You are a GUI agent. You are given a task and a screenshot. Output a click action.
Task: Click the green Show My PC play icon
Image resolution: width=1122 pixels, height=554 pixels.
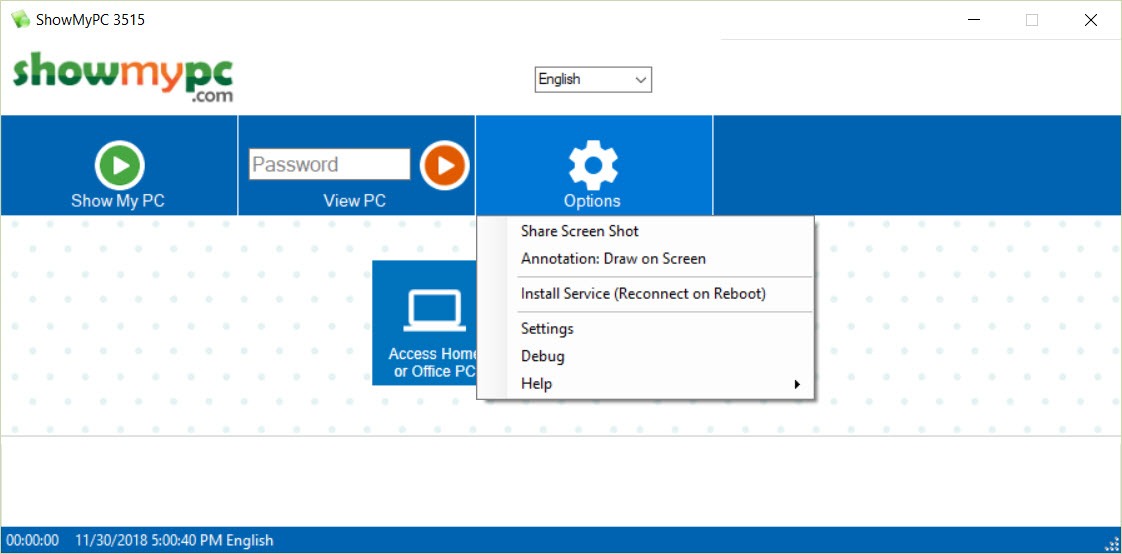(x=119, y=165)
